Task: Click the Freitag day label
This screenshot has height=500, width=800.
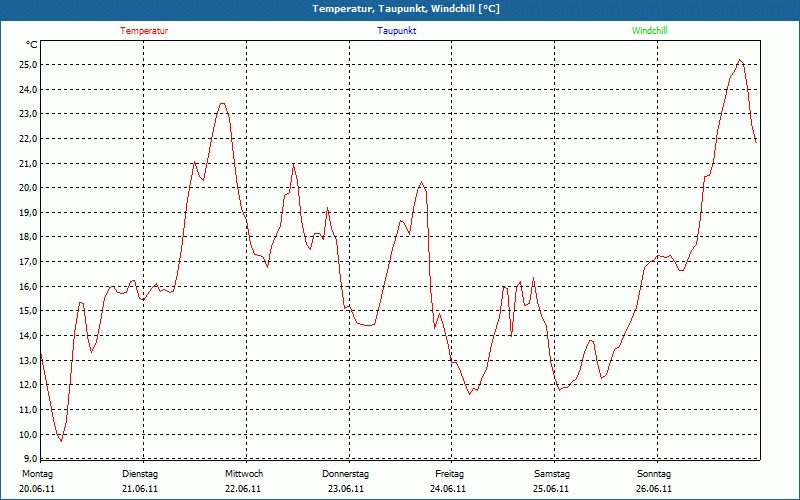Action: [449, 474]
